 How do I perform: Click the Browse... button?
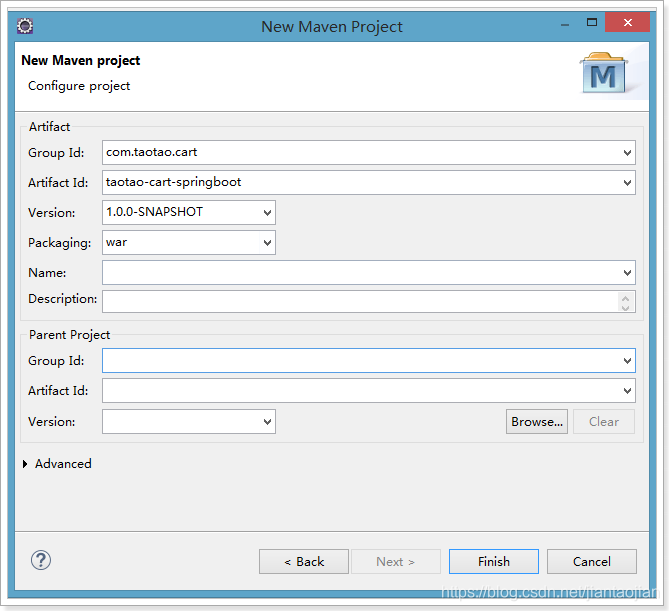[537, 422]
